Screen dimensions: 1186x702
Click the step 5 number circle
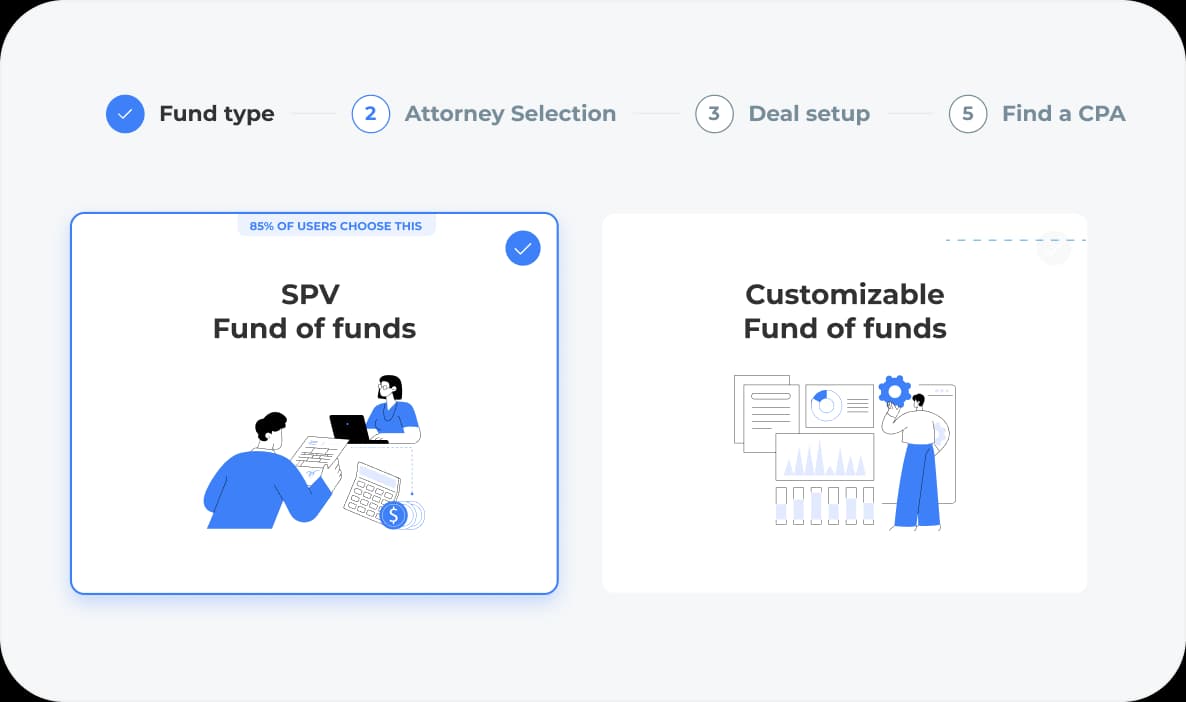pyautogui.click(x=968, y=114)
